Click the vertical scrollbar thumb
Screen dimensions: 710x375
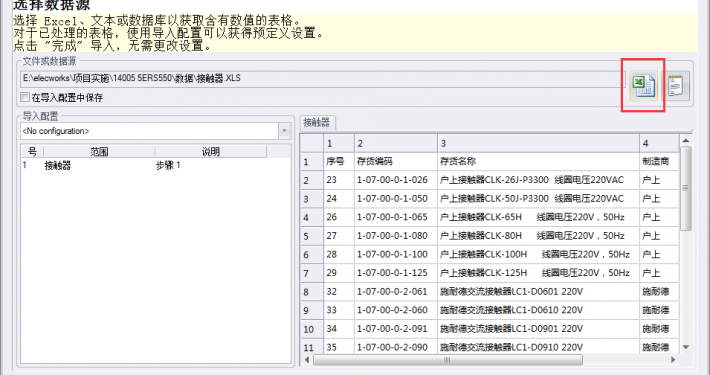point(686,188)
